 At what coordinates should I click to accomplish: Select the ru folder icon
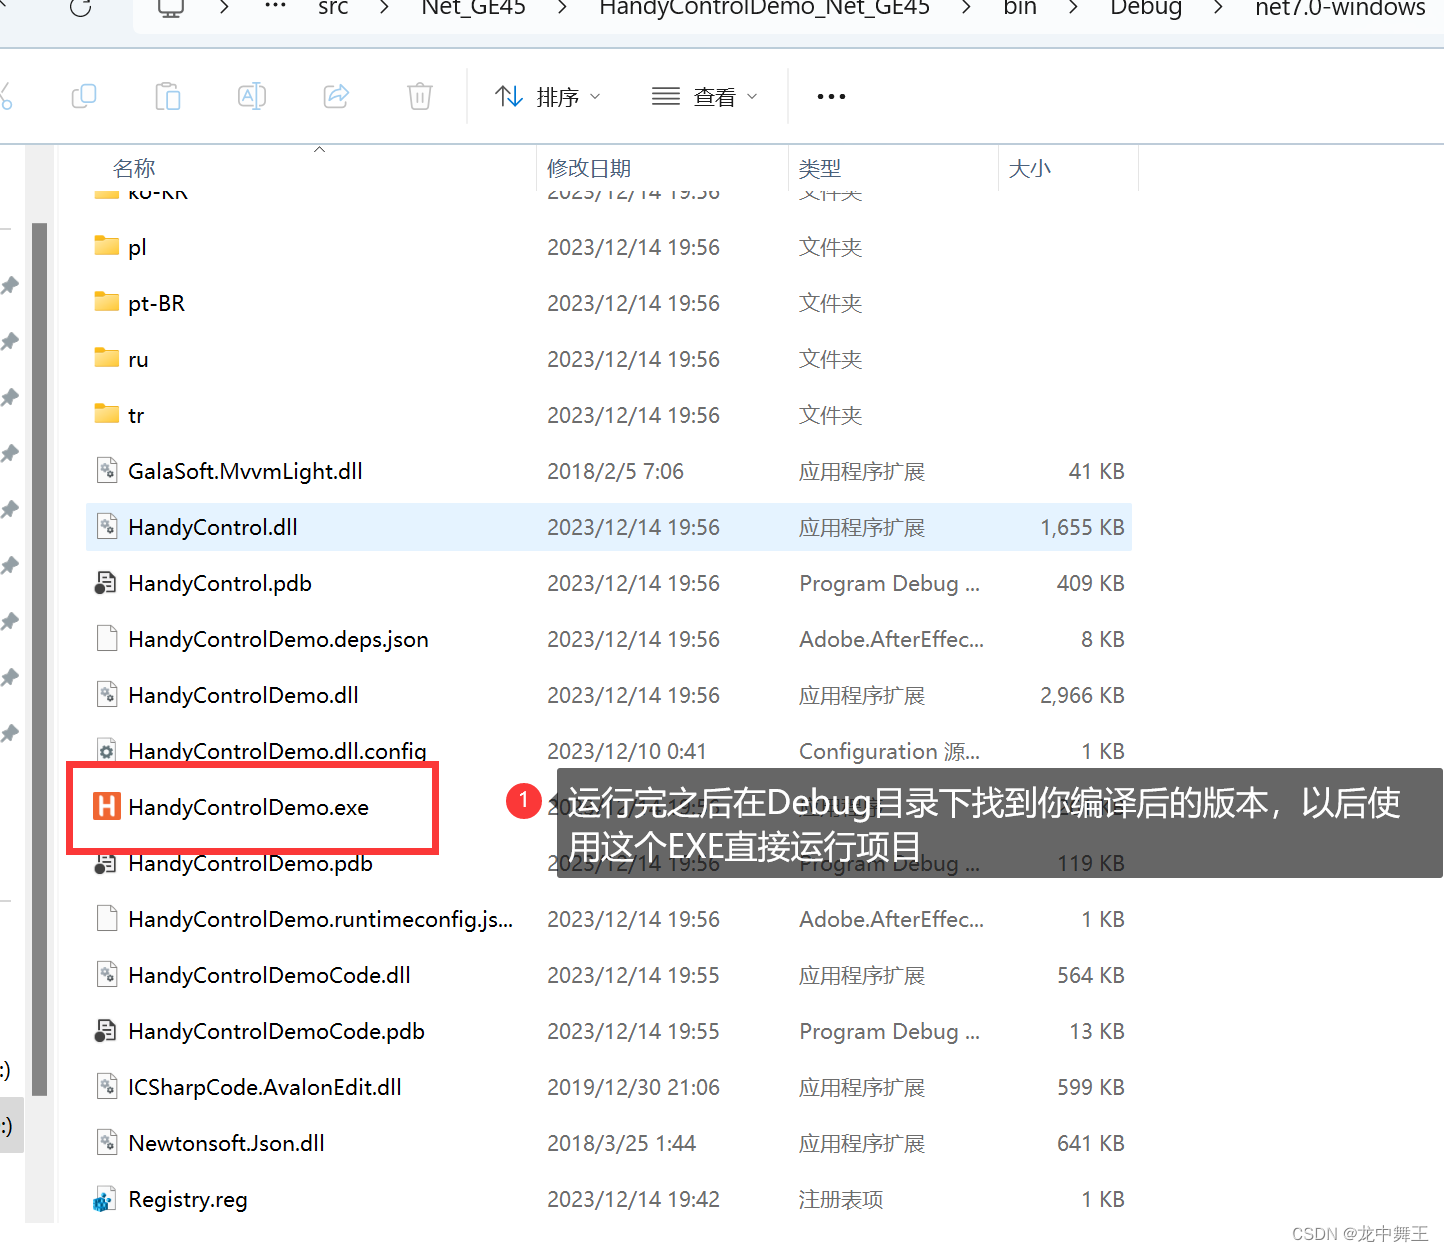pyautogui.click(x=107, y=358)
